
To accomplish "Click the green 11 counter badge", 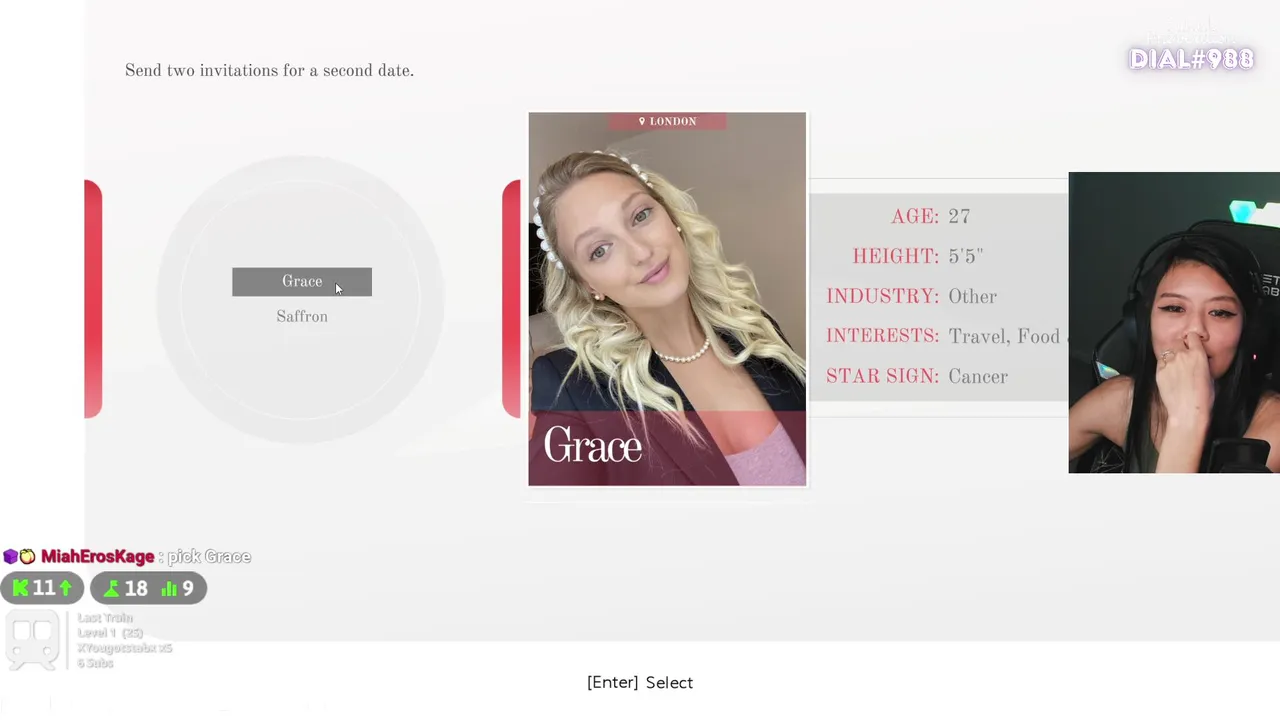I will (x=42, y=588).
